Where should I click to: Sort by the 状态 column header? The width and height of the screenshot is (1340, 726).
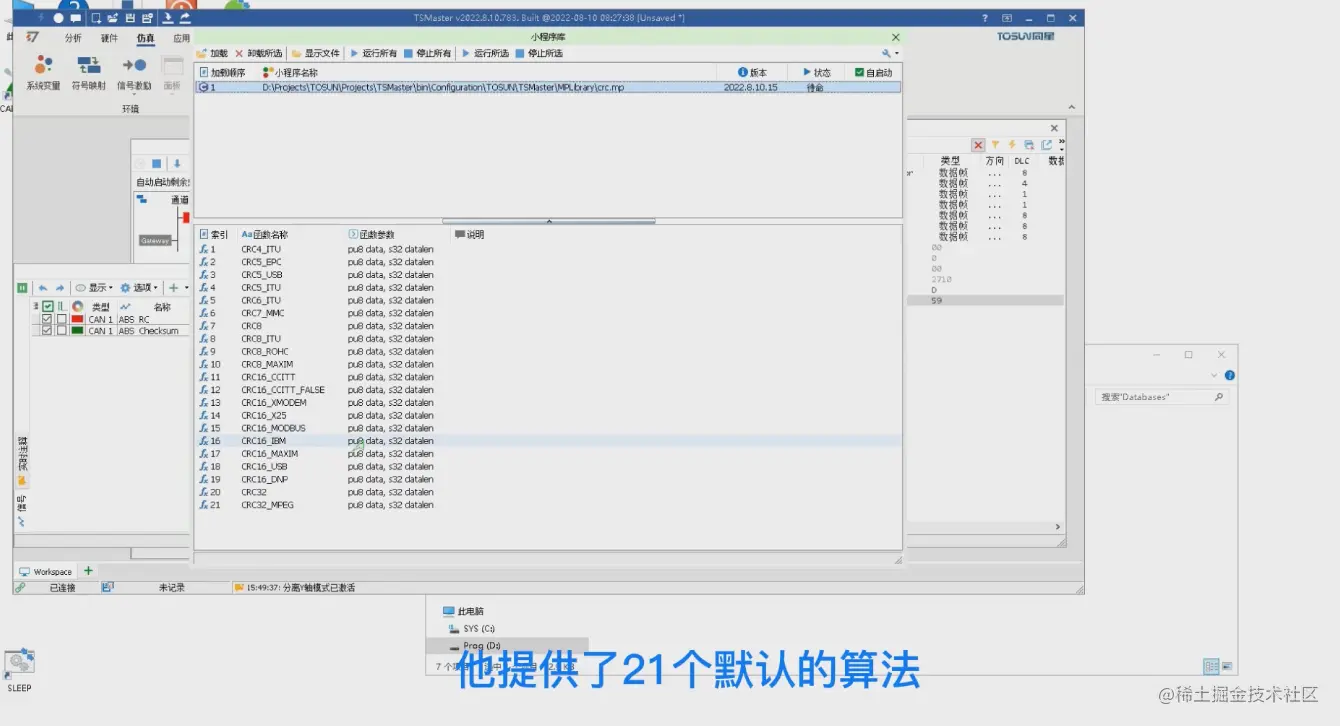pos(816,72)
